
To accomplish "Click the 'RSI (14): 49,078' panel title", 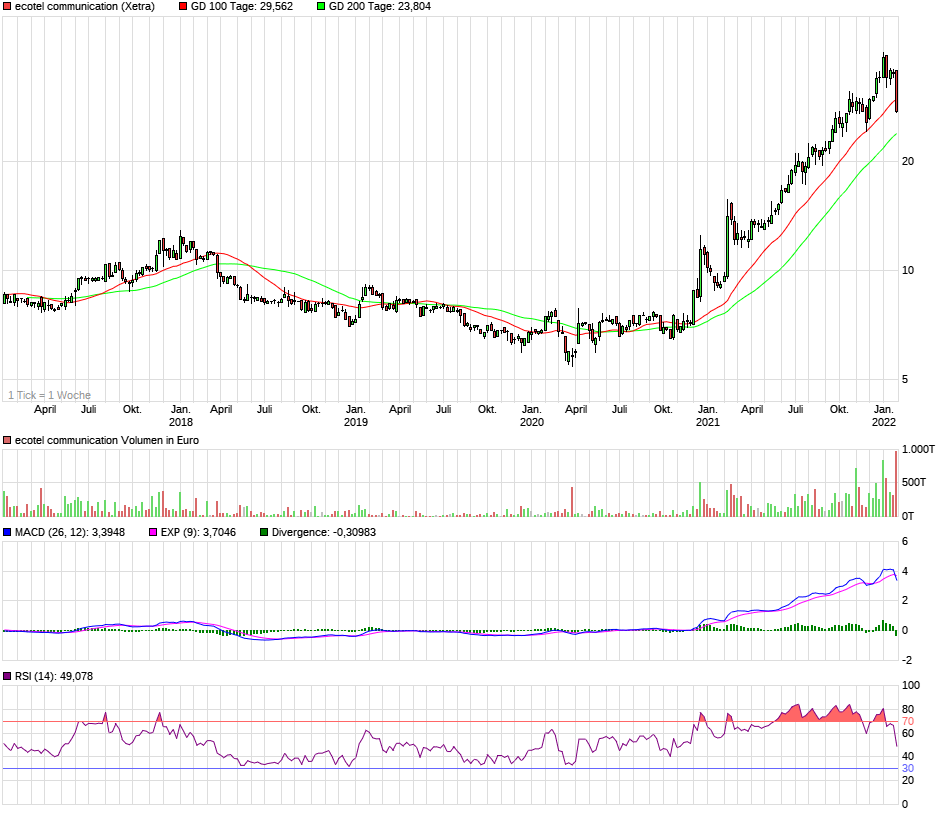I will 54,677.
